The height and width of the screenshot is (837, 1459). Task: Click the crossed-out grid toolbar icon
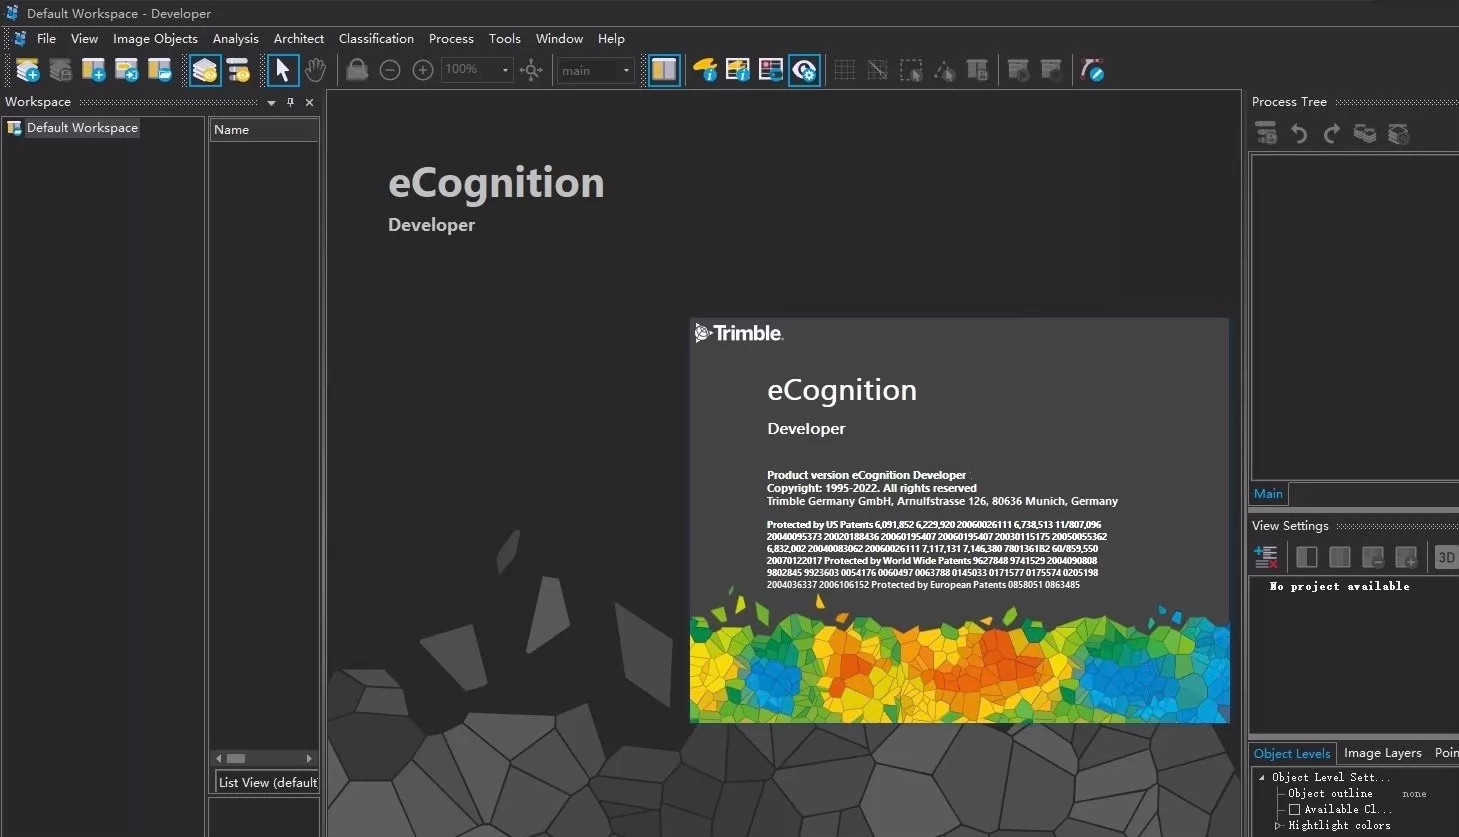(x=878, y=70)
